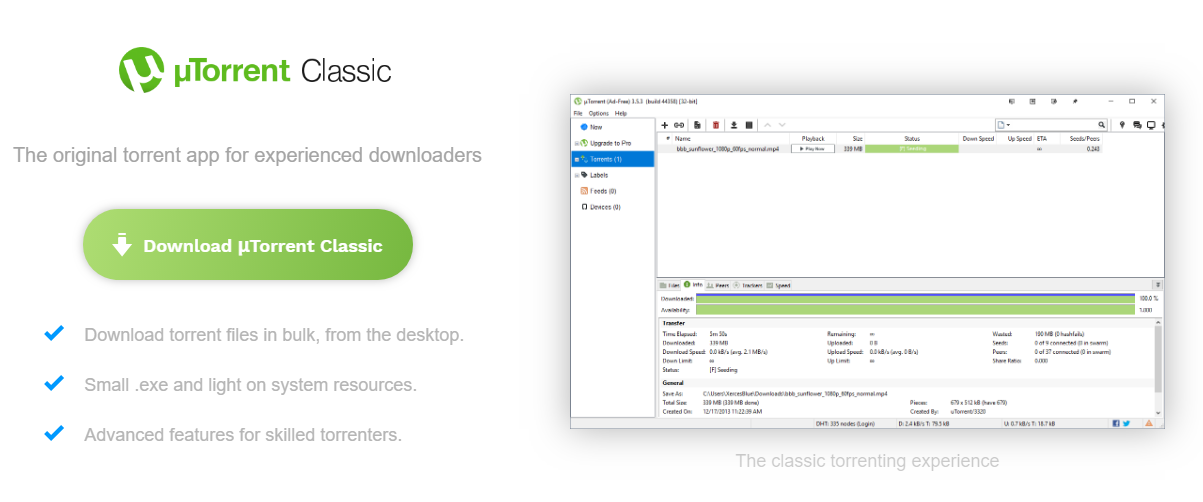
Task: Sort by the Down Speed column header
Action: (x=978, y=138)
